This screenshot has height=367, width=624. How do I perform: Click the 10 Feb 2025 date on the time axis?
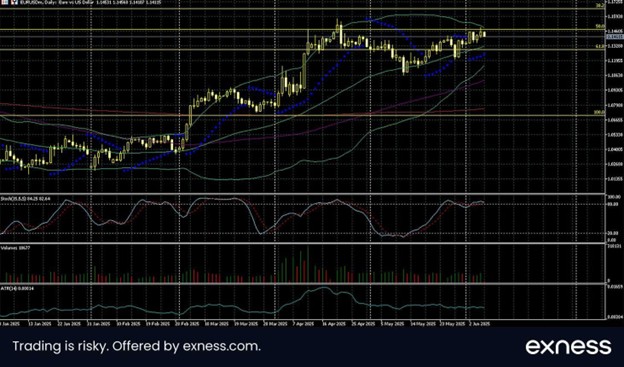[128, 324]
